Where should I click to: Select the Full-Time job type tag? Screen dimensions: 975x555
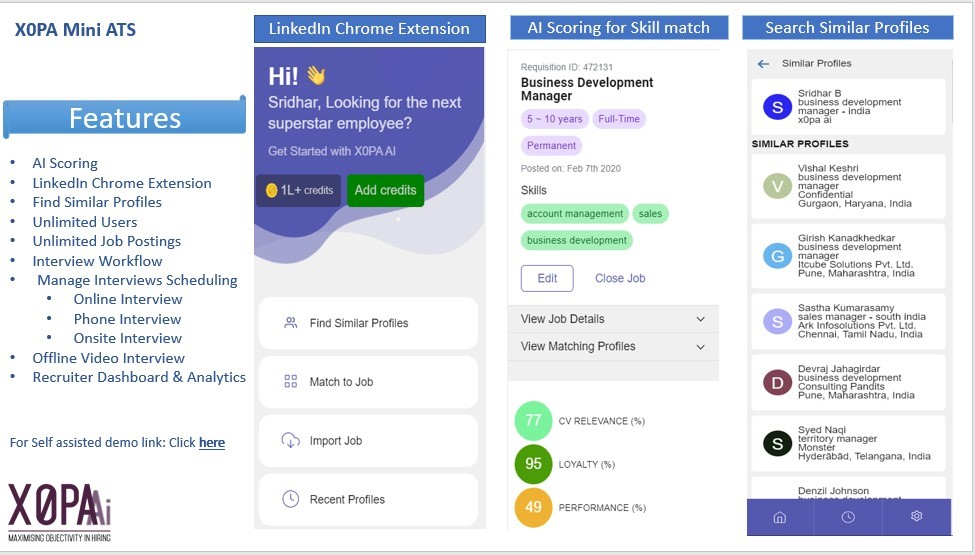619,119
